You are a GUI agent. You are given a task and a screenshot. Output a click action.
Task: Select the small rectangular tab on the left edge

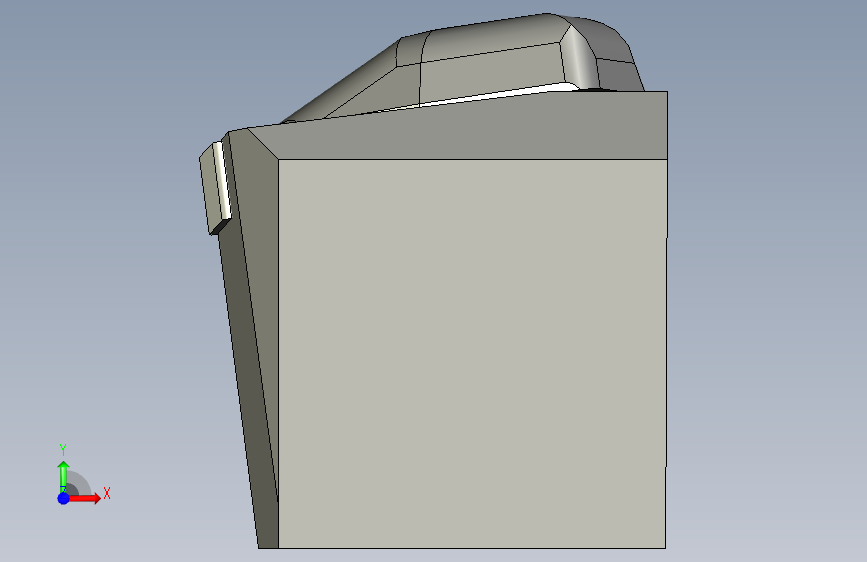point(215,188)
